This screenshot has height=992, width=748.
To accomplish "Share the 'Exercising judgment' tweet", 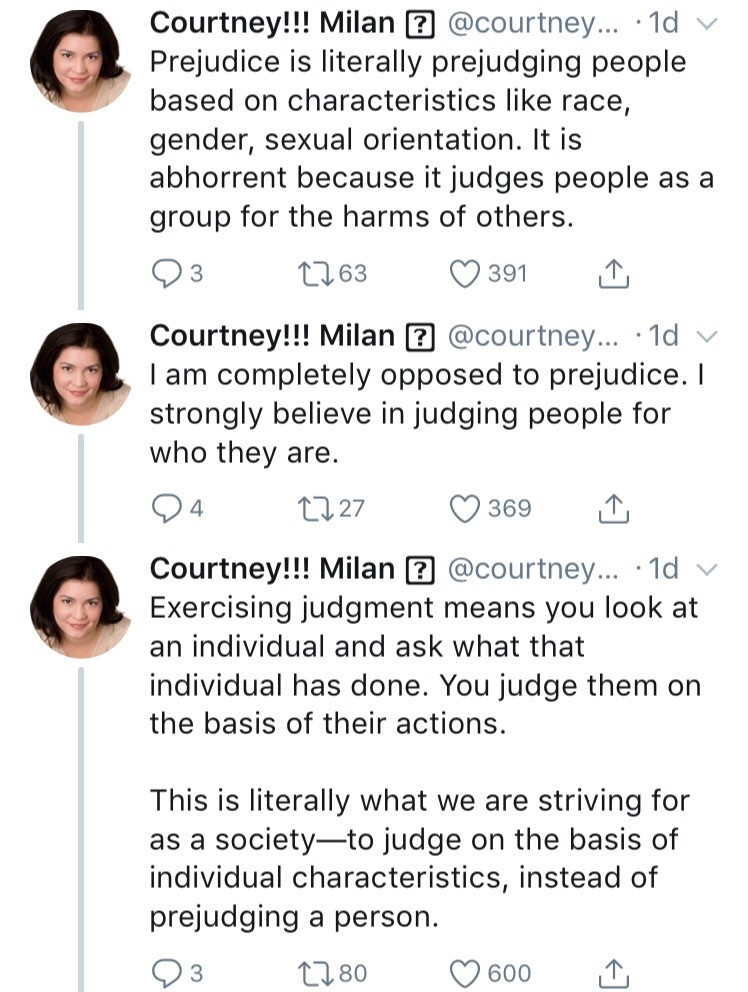I will point(612,971).
